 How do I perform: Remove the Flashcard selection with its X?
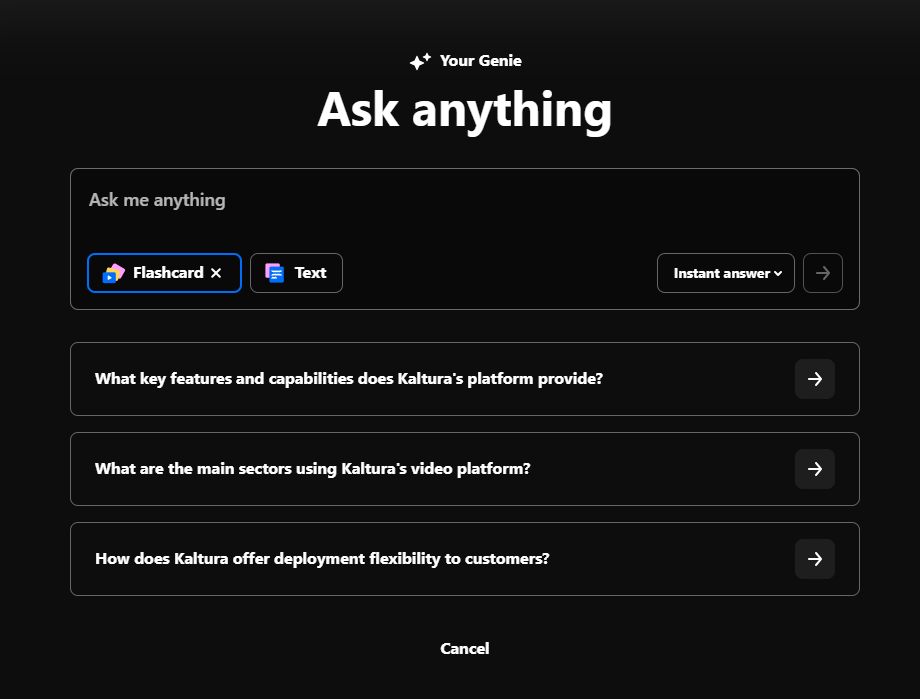pos(216,273)
